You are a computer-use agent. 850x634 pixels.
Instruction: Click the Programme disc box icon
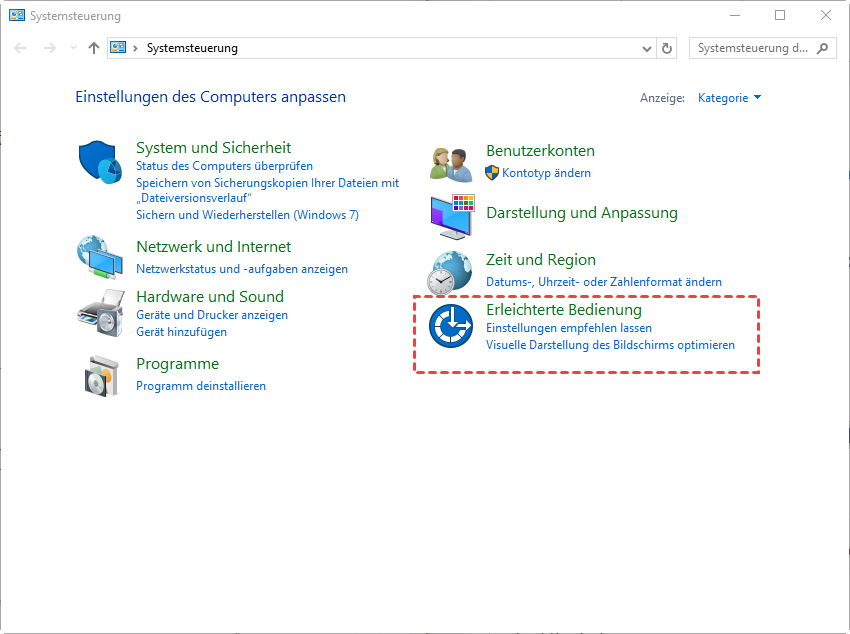pos(100,375)
